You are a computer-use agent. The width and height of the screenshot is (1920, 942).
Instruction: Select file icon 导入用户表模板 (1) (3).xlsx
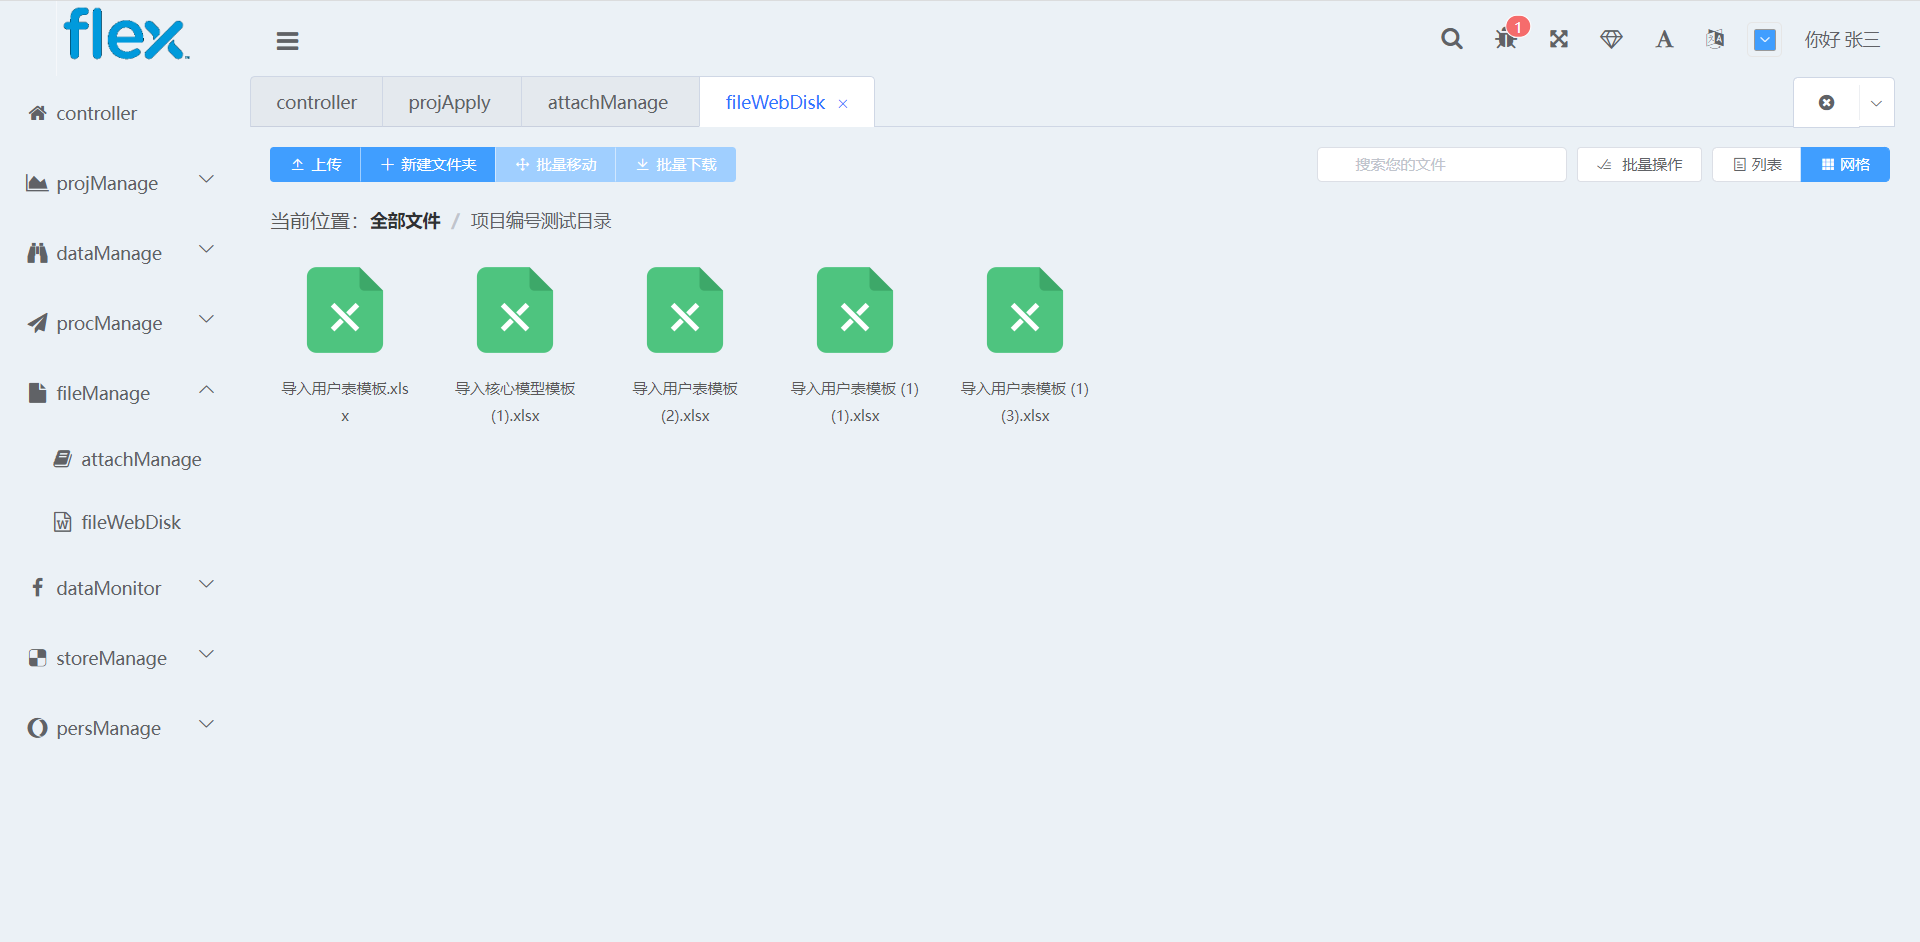click(1025, 310)
